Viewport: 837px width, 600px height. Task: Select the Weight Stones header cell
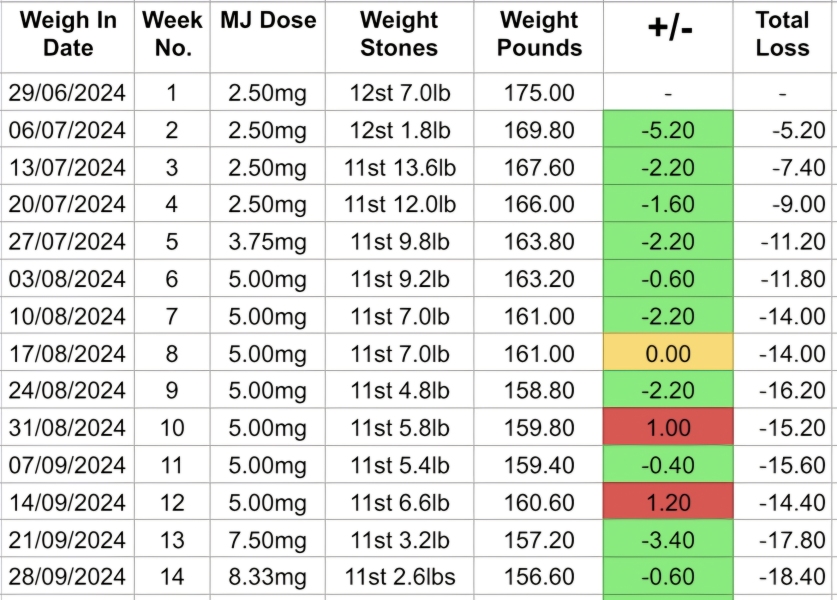(x=399, y=34)
